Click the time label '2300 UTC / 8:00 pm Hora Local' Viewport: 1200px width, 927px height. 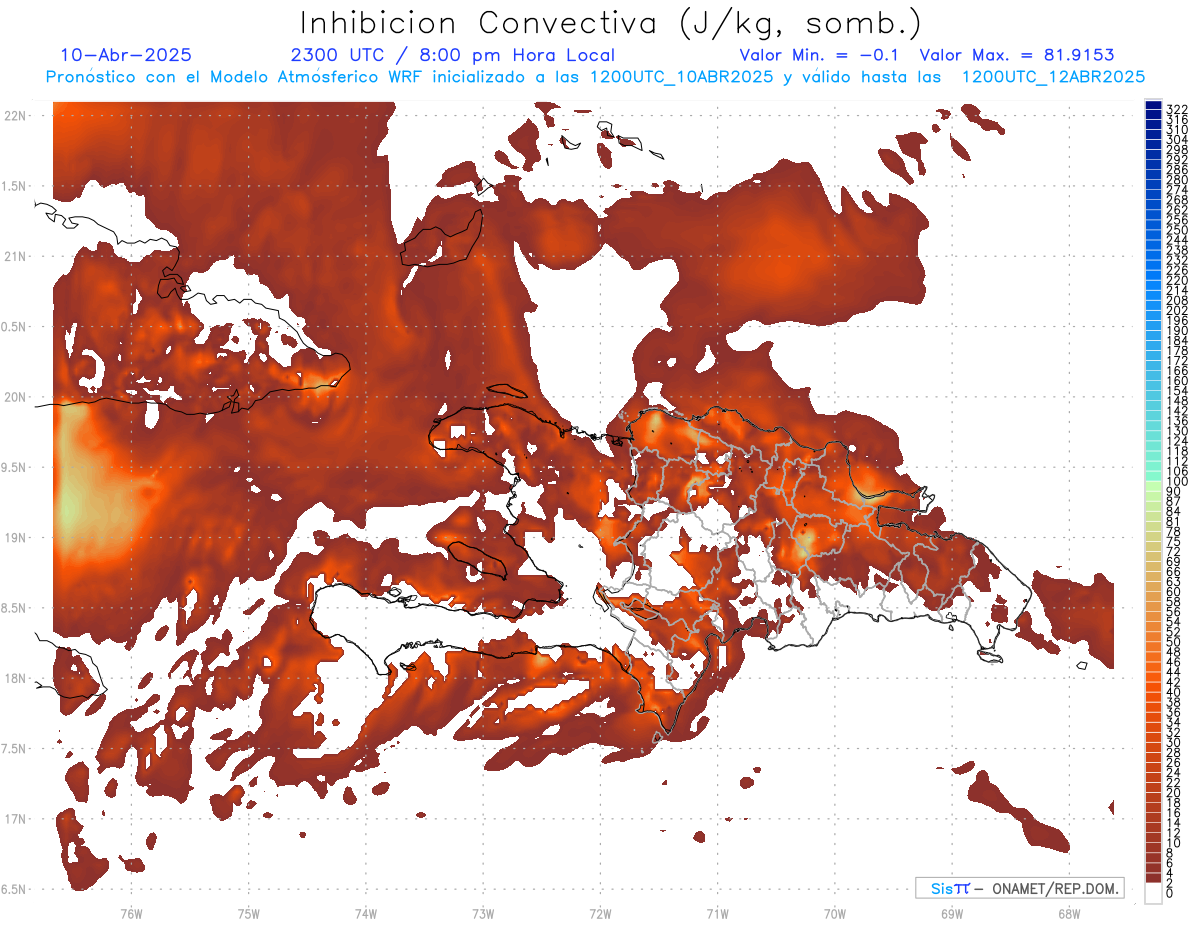pos(452,56)
